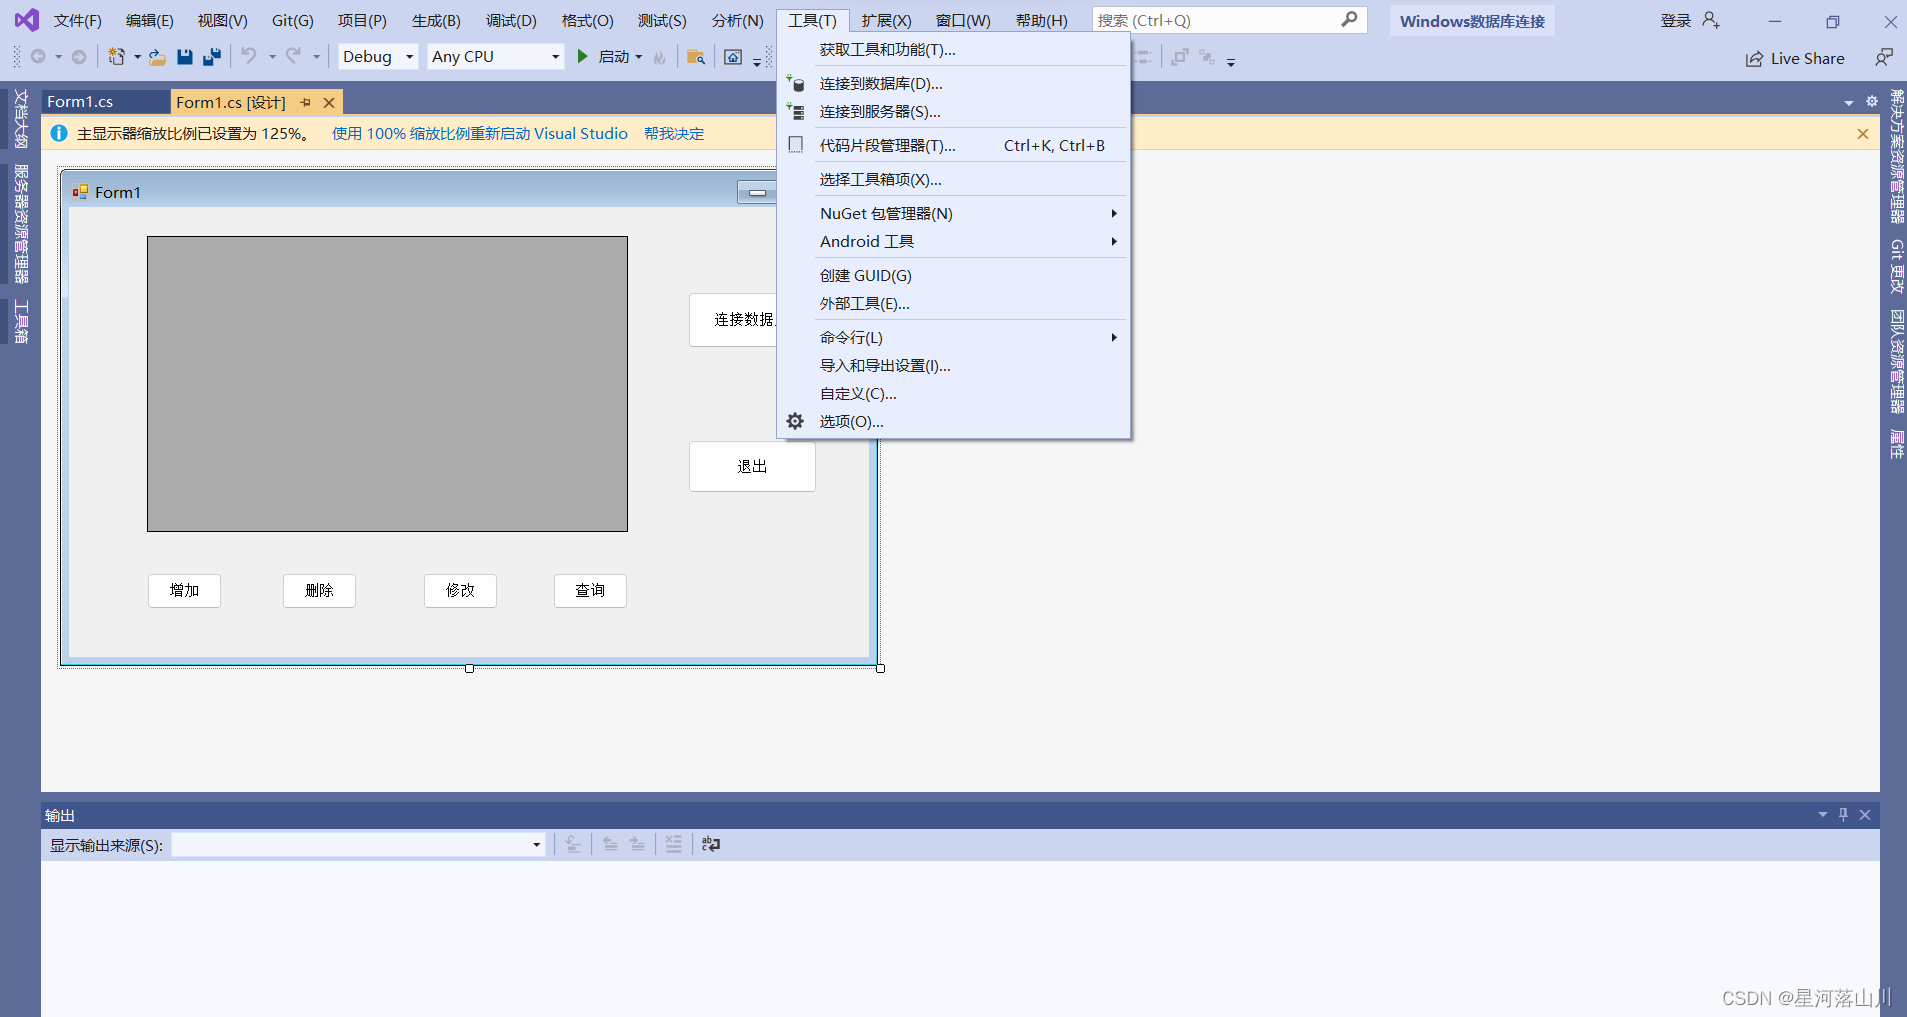Click the 帮我决定 link in the banner
1907x1017 pixels.
675,133
